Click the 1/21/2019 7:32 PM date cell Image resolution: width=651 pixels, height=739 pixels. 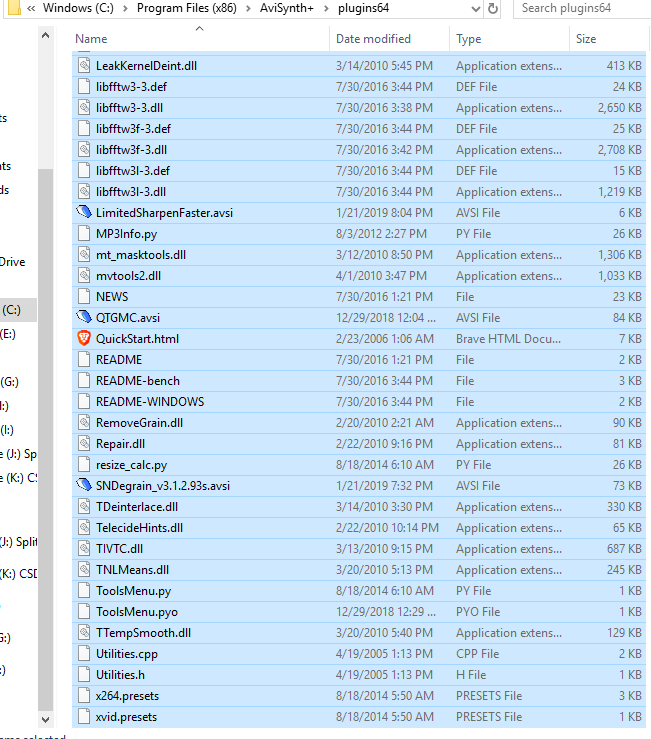pos(384,485)
